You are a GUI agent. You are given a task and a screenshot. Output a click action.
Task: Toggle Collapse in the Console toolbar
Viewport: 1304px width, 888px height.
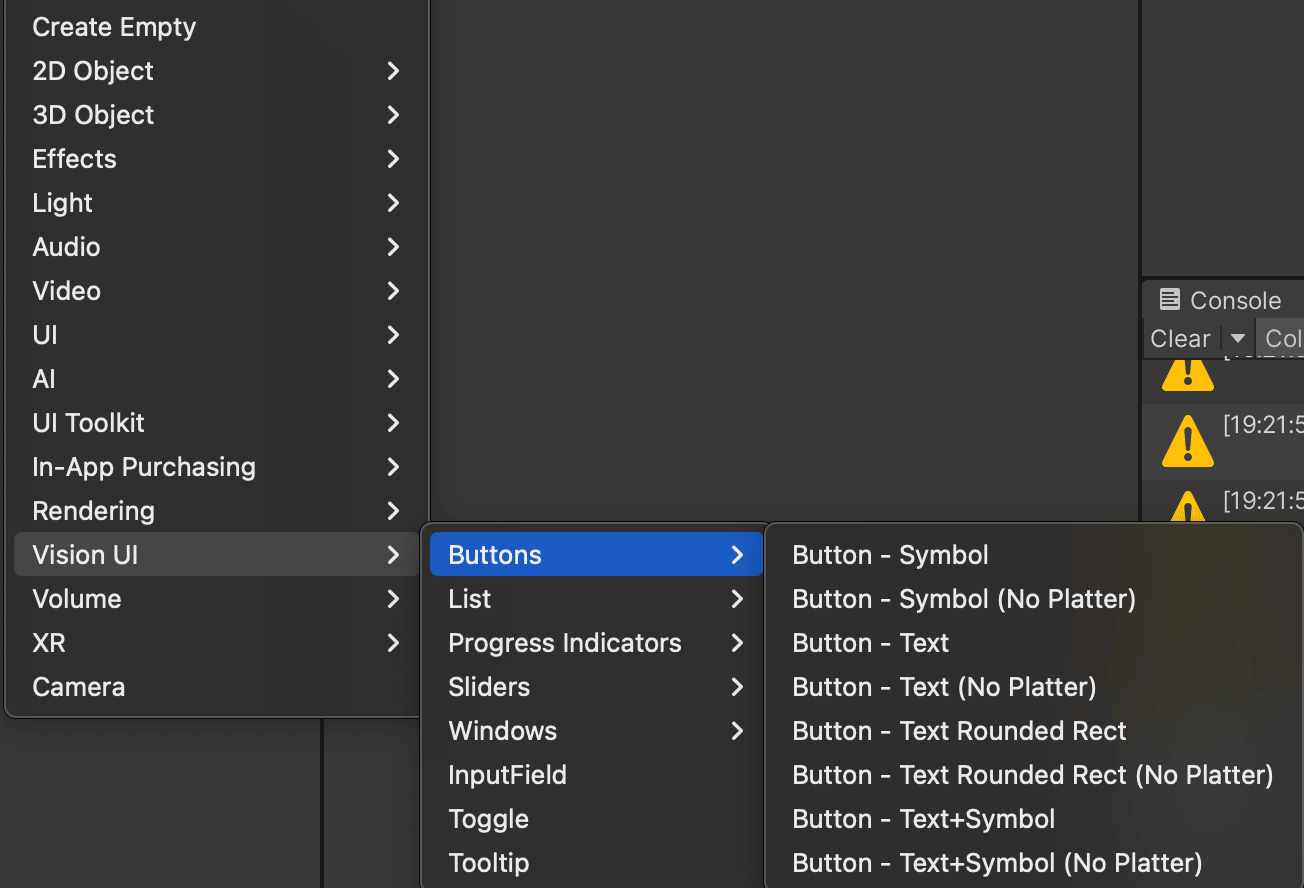click(x=1282, y=339)
